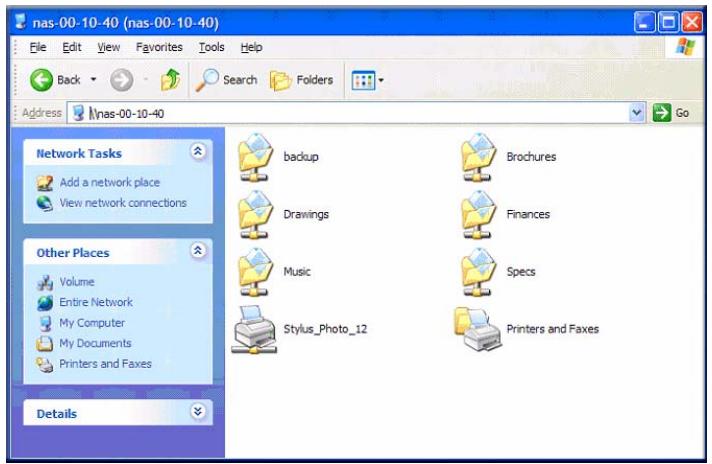Screen dimensions: 712x464
Task: Open the Brochures share folder icon
Action: coord(479,157)
